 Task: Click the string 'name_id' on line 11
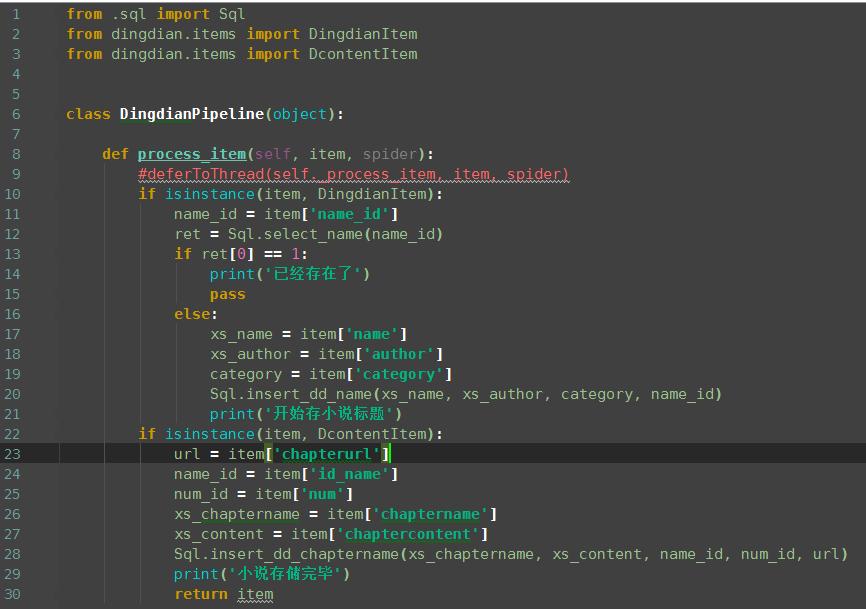[349, 214]
